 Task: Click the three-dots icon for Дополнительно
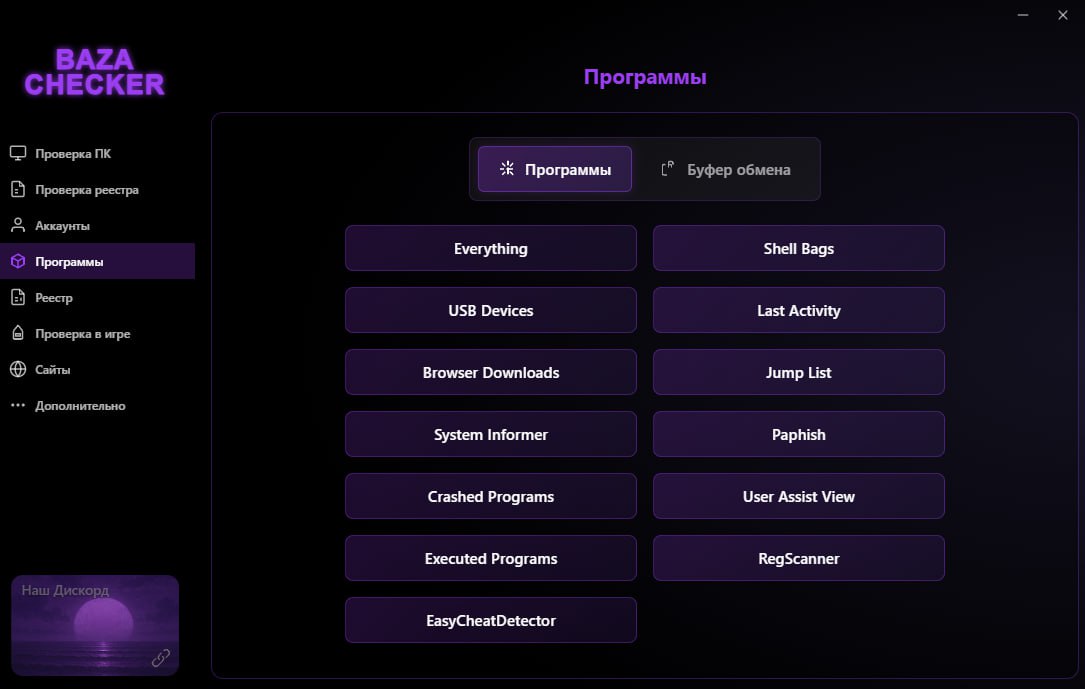pos(18,406)
